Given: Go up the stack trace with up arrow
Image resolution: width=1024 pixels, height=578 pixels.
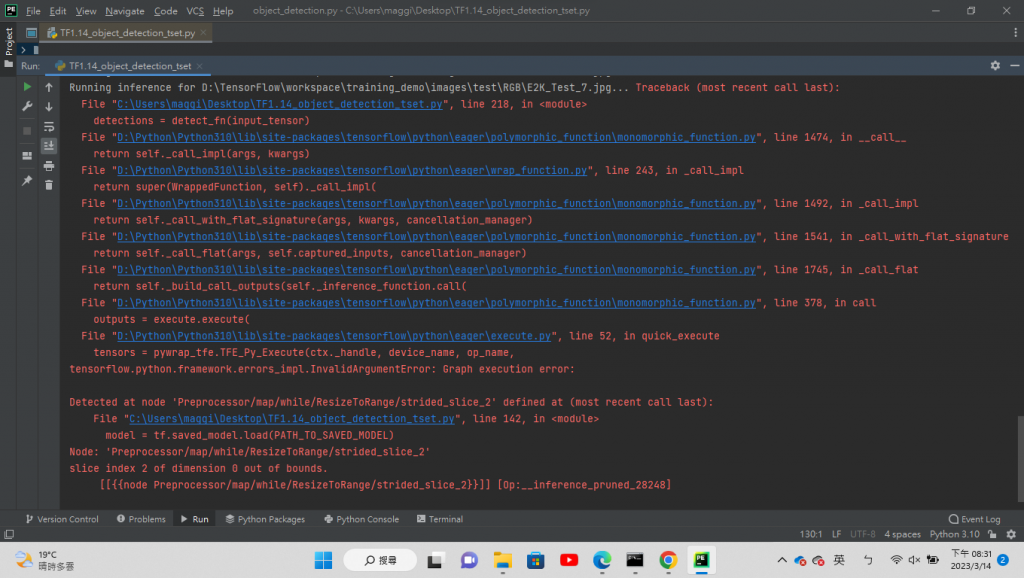Looking at the screenshot, I should tap(49, 87).
